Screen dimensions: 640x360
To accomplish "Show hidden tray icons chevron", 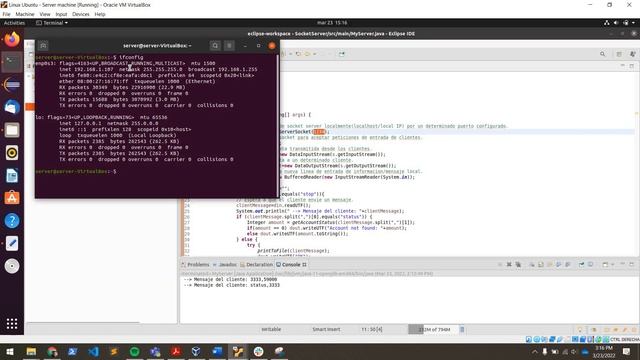I will [534, 351].
